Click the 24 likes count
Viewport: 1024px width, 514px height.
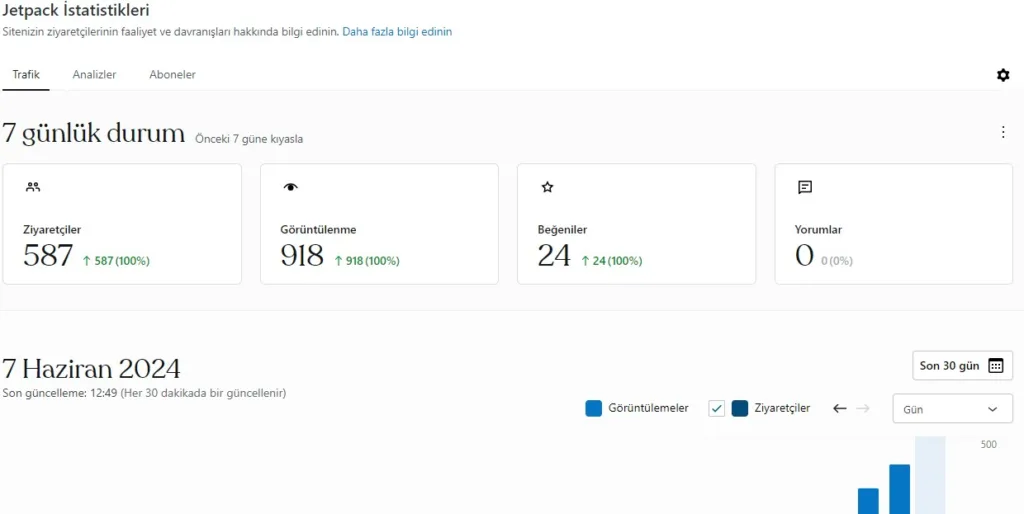pos(554,256)
